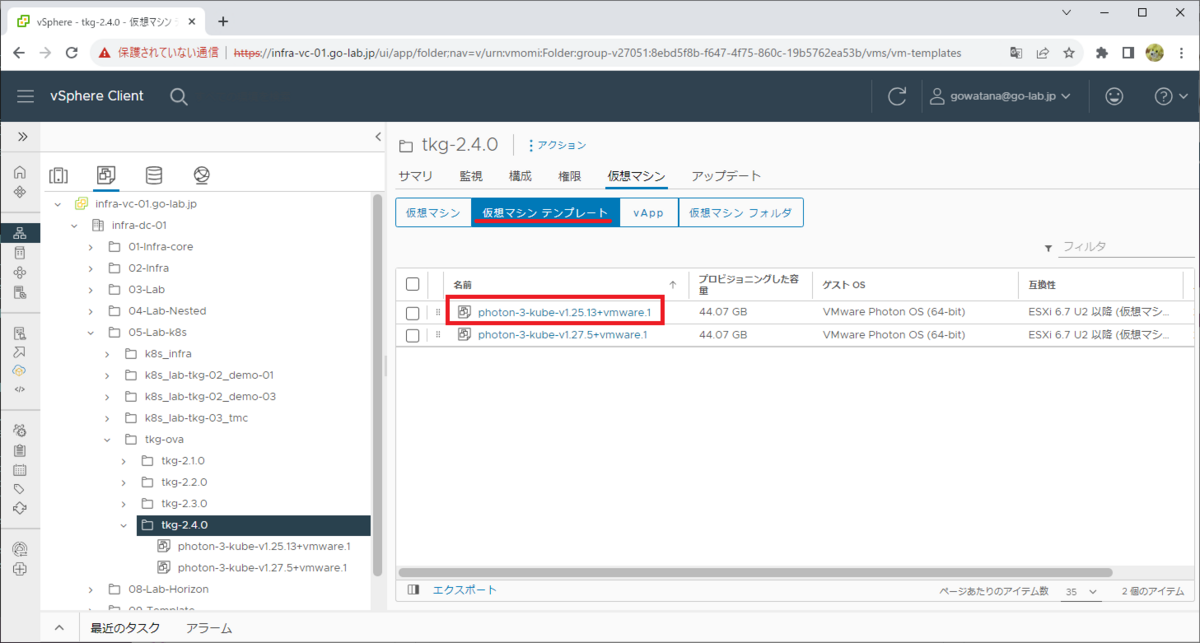
Task: Expand the k8s_infra folder
Action: pyautogui.click(x=107, y=353)
